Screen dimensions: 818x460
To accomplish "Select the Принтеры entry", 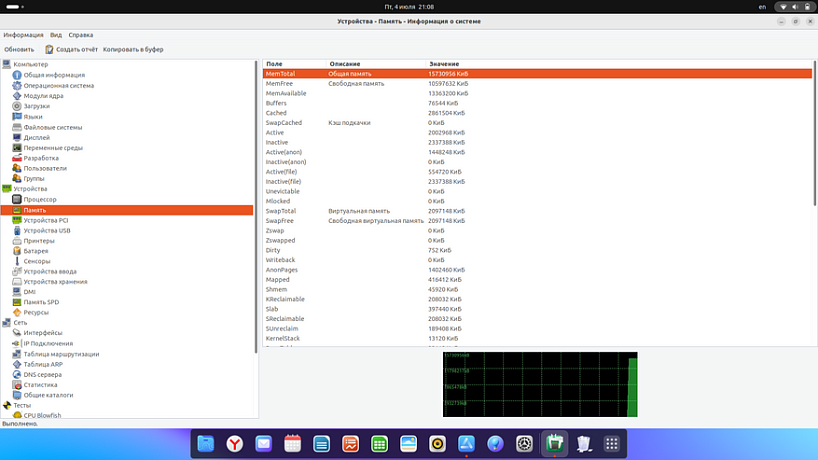I will click(39, 241).
